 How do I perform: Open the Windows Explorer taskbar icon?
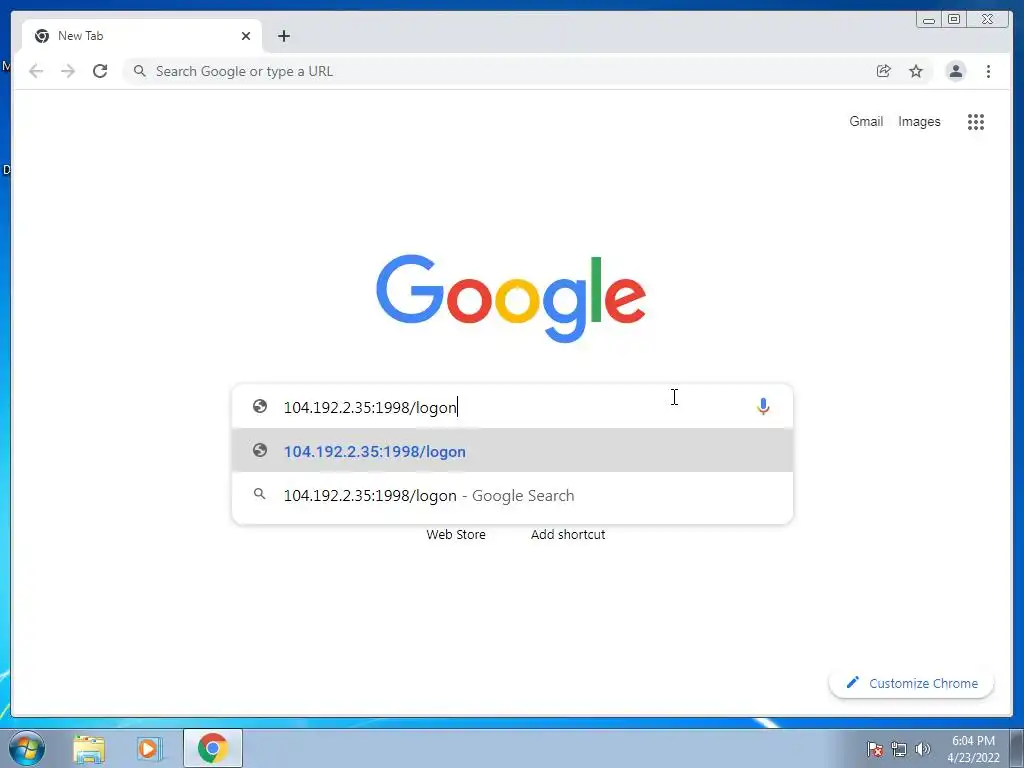[x=89, y=749]
